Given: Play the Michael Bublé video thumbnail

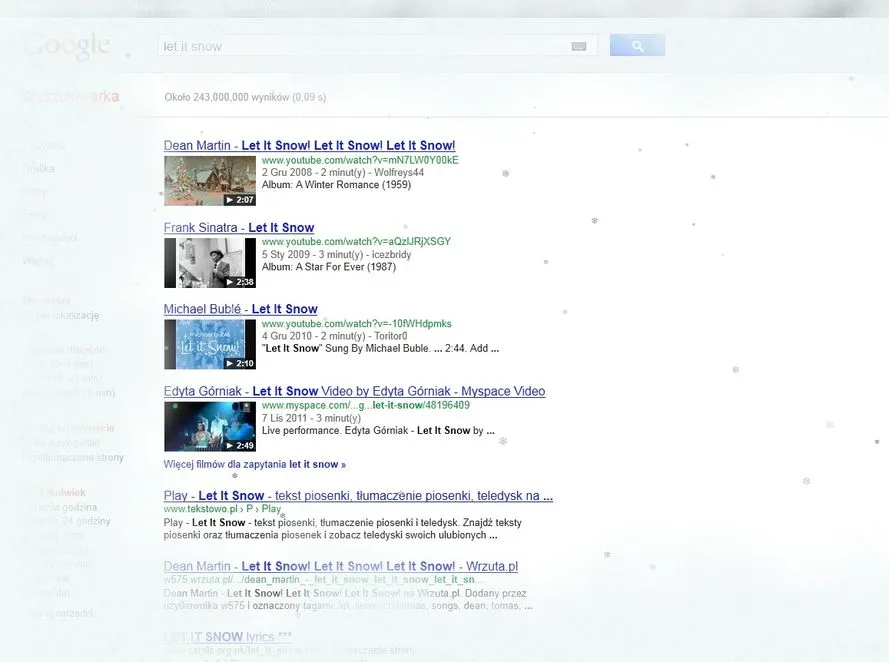Looking at the screenshot, I should point(209,344).
